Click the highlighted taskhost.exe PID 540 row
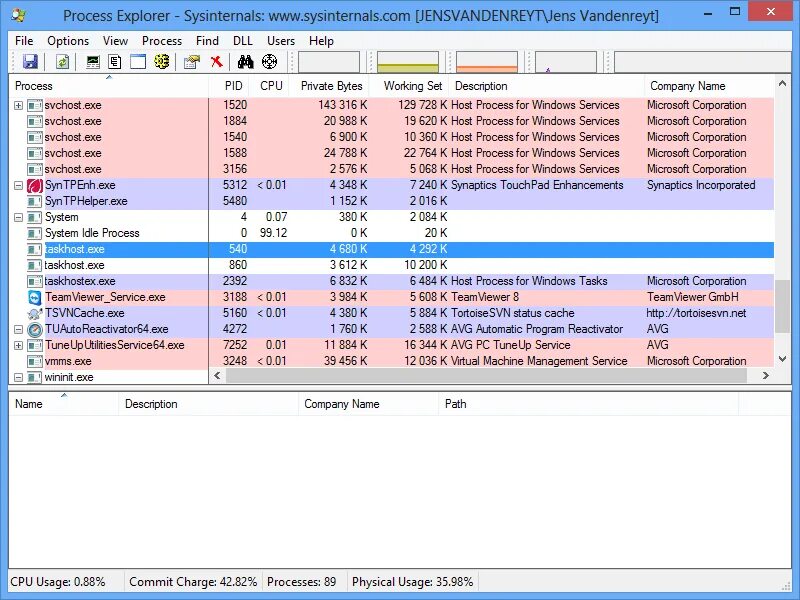Viewport: 800px width, 600px height. click(391, 249)
